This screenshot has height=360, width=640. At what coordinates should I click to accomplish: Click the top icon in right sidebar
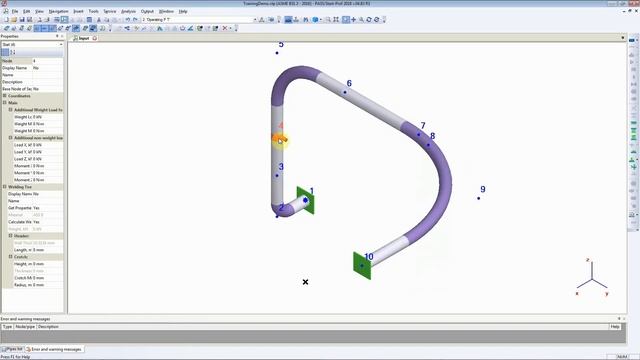632,40
